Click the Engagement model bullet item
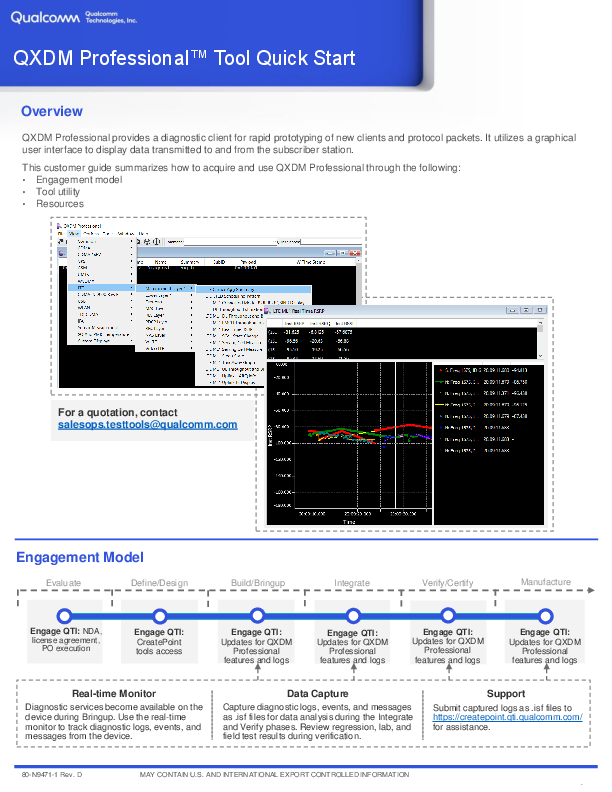 point(79,180)
